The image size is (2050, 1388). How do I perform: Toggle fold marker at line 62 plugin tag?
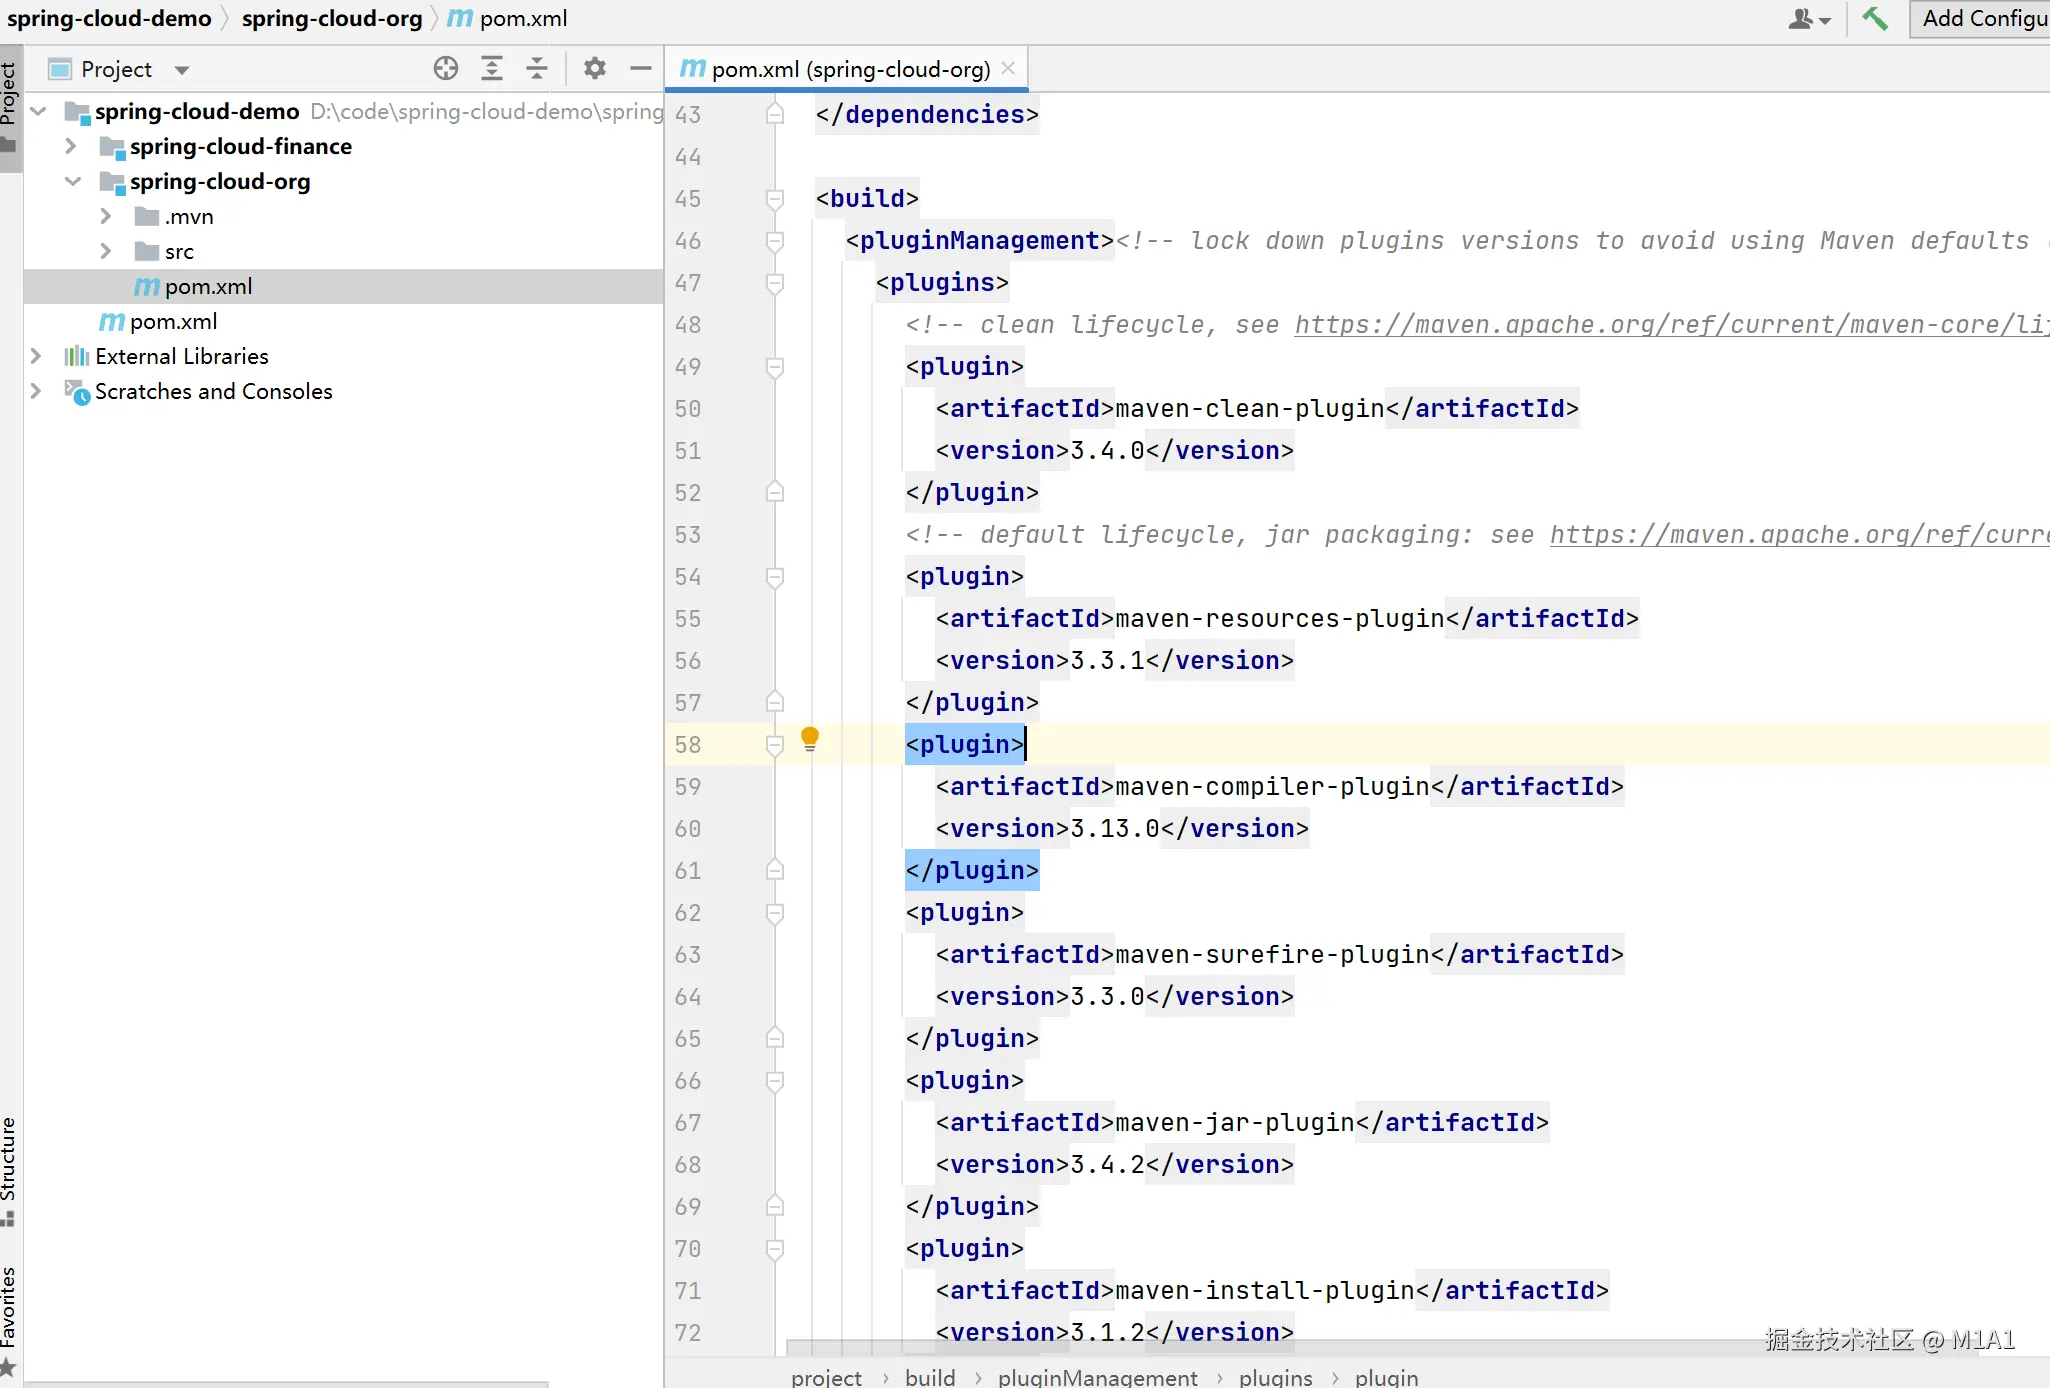point(775,913)
